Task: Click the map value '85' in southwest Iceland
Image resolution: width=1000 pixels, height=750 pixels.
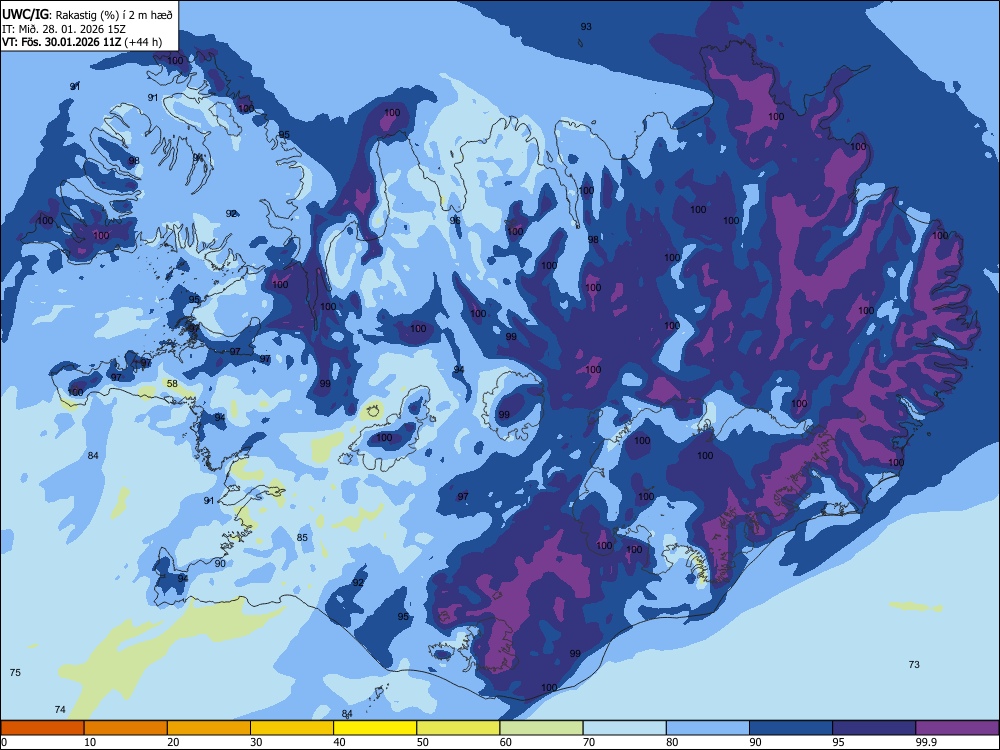Action: pos(302,538)
